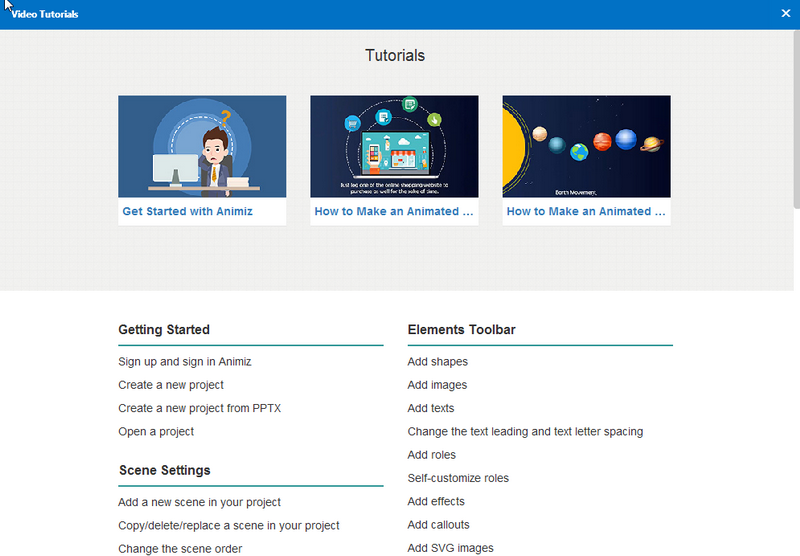This screenshot has width=800, height=556.
Task: Open the 'Add SVG images' tutorial
Action: (451, 548)
